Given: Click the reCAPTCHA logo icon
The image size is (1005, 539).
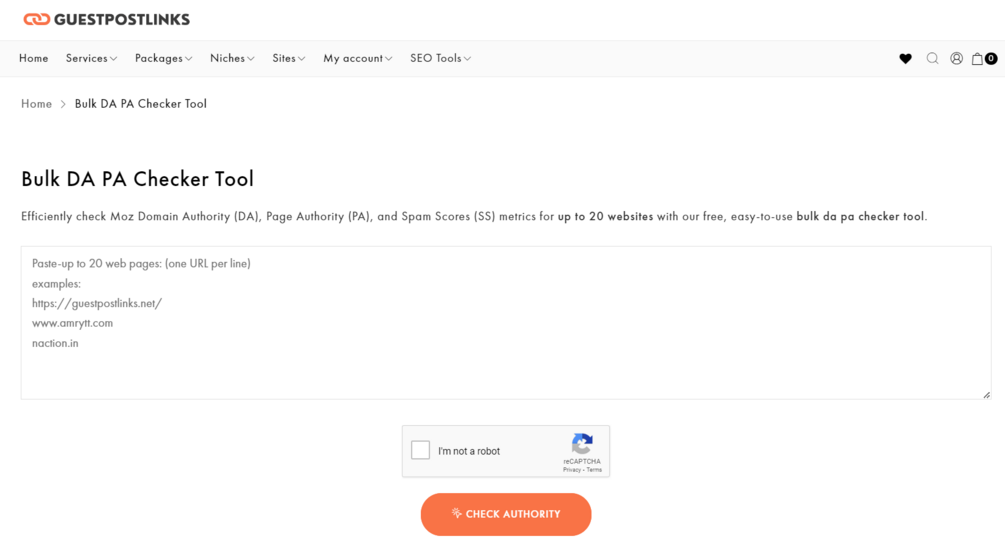Looking at the screenshot, I should click(582, 444).
